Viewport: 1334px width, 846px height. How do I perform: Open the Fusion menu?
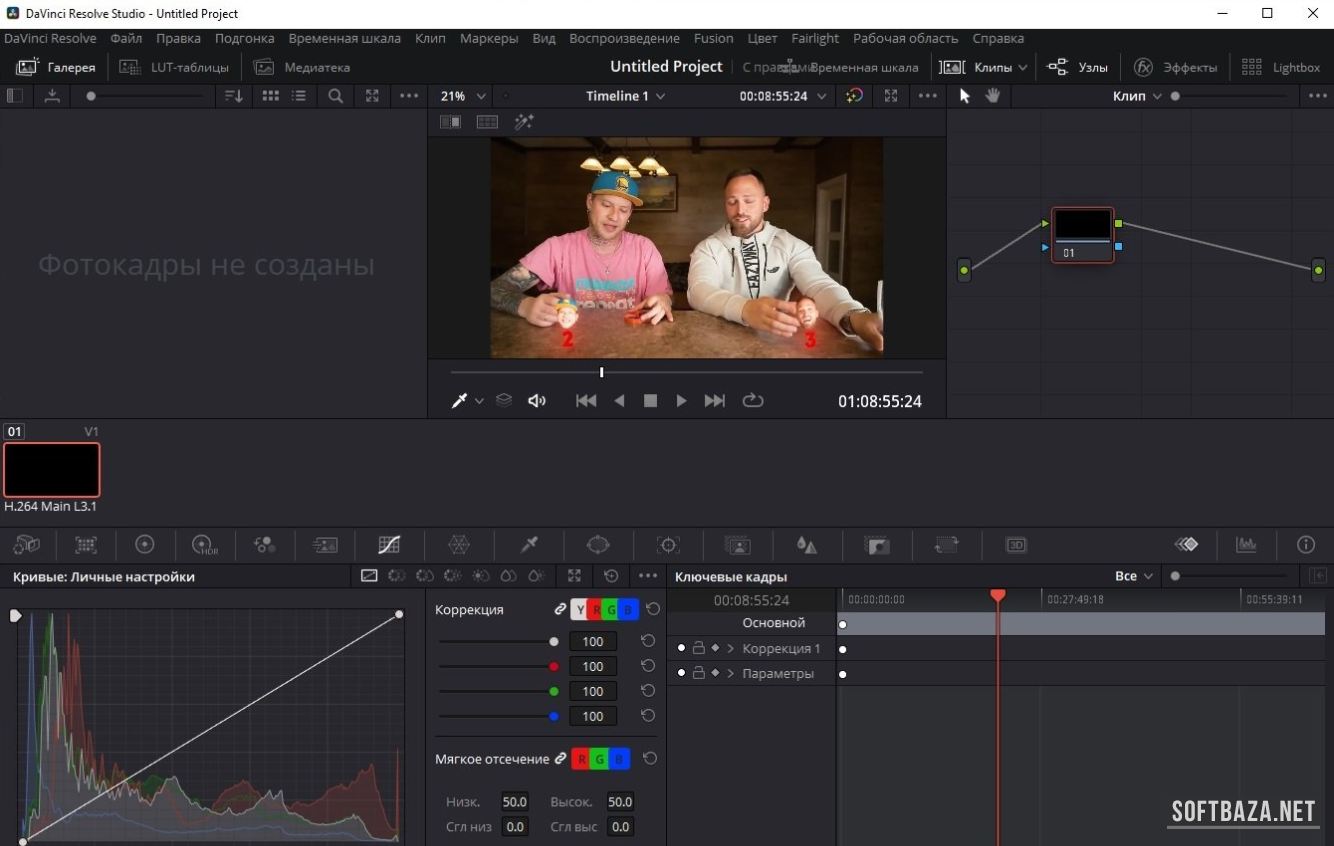[713, 38]
